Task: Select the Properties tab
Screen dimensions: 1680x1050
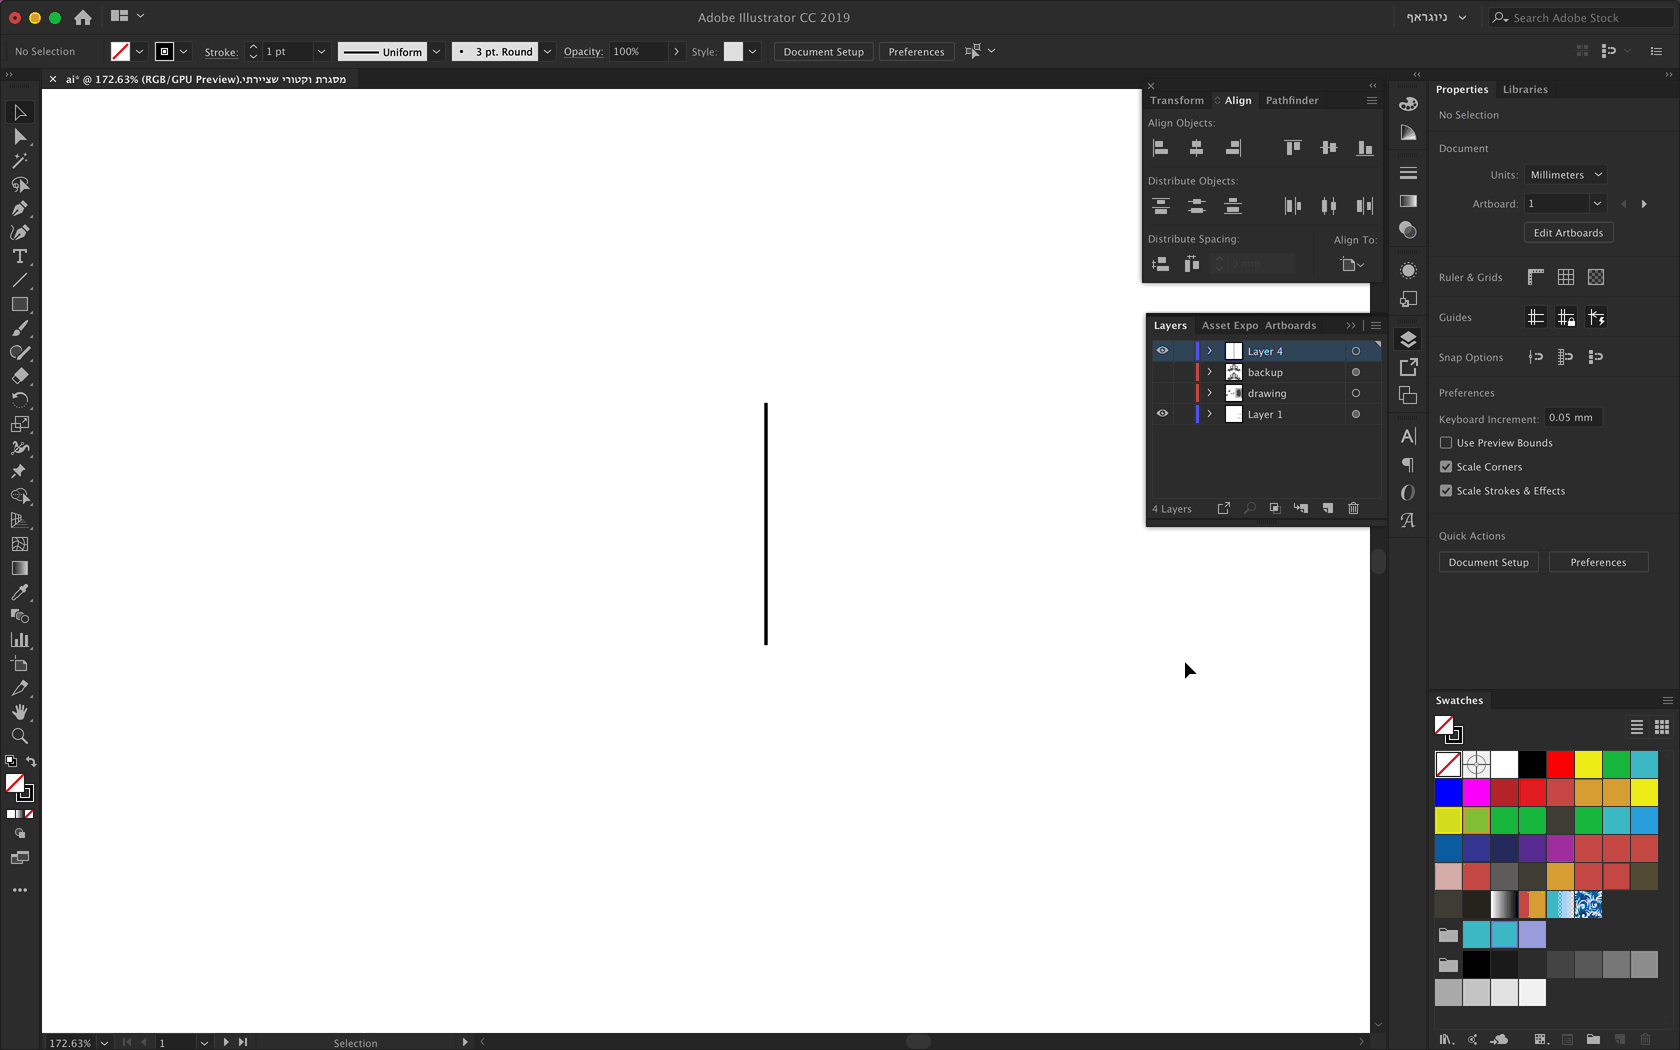Action: point(1462,90)
